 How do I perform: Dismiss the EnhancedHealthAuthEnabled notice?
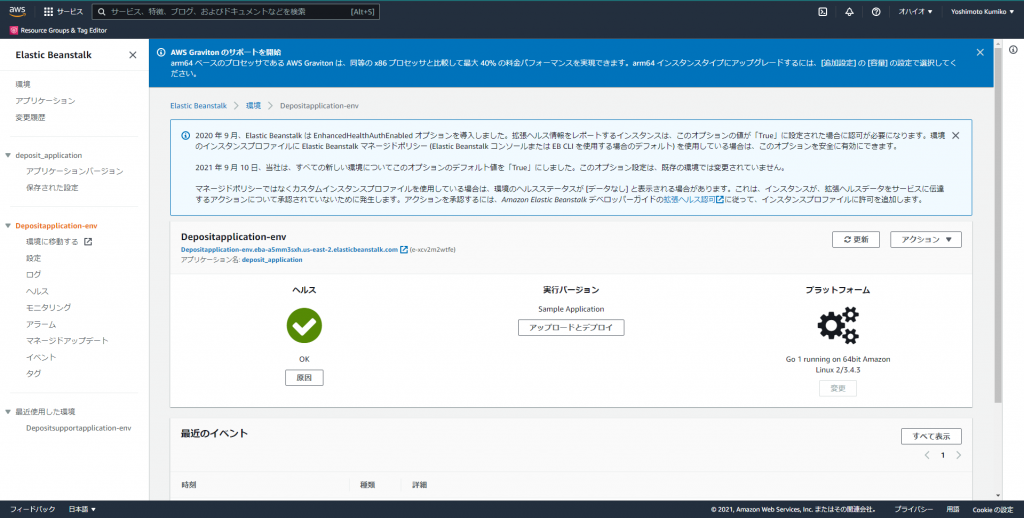pyautogui.click(x=955, y=135)
